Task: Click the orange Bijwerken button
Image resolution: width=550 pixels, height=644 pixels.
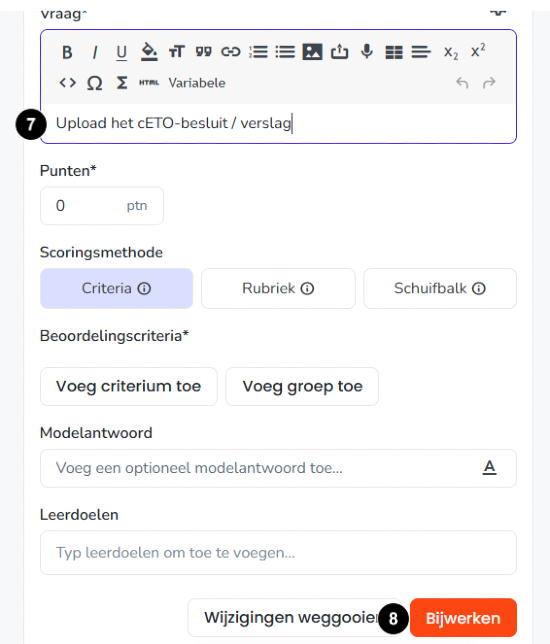Action: pyautogui.click(x=463, y=618)
